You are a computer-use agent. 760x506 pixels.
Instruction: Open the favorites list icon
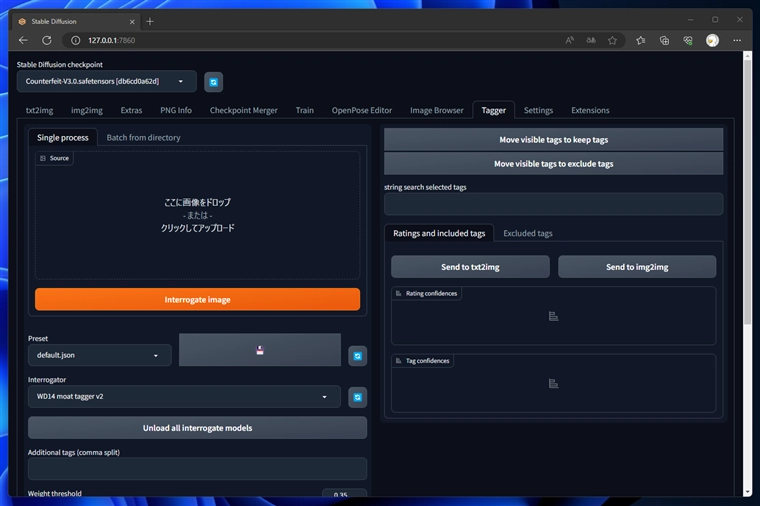[641, 40]
